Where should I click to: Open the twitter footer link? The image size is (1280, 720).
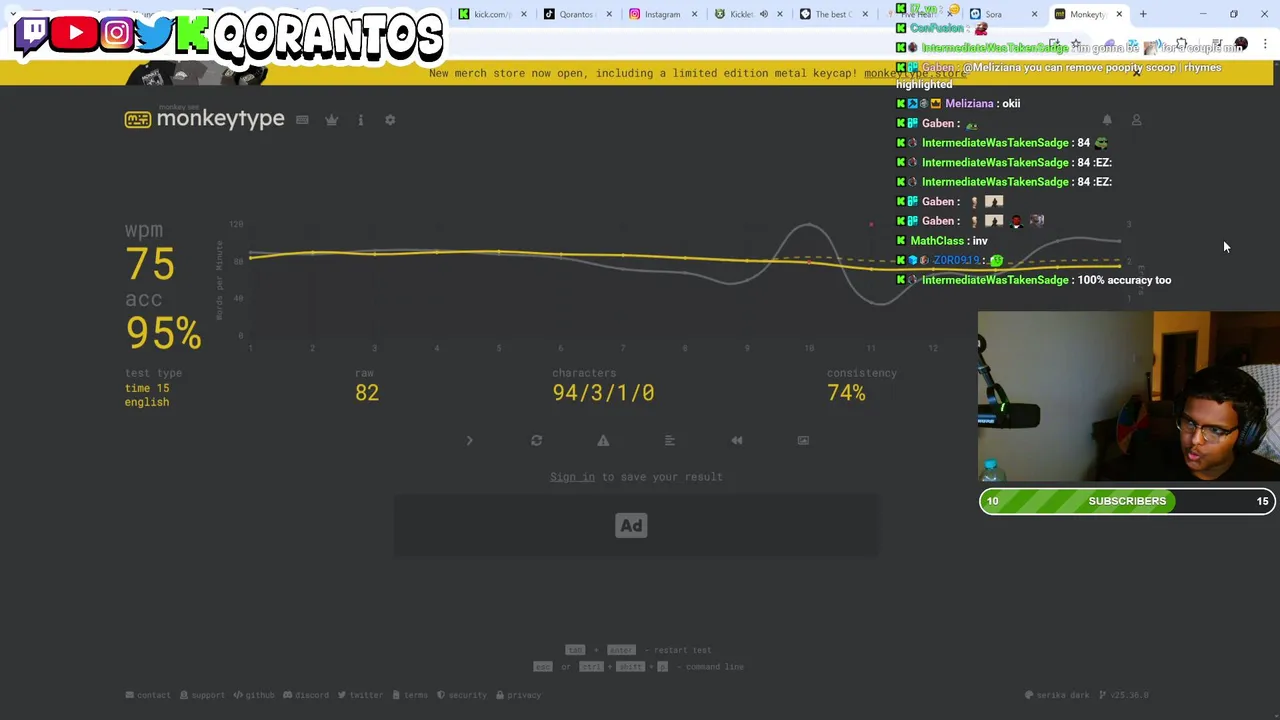(x=360, y=695)
